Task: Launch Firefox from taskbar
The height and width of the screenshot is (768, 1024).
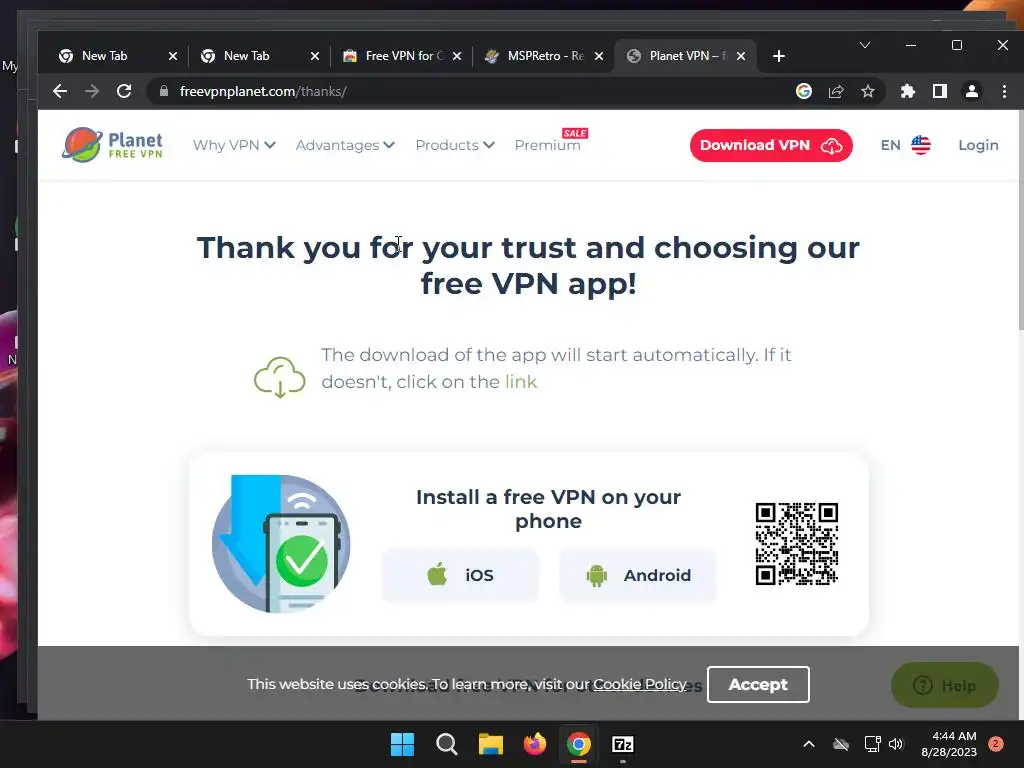Action: [x=535, y=744]
